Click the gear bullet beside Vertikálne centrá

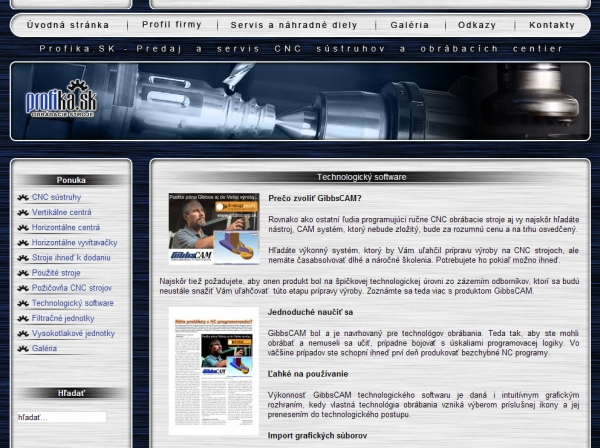pos(23,213)
